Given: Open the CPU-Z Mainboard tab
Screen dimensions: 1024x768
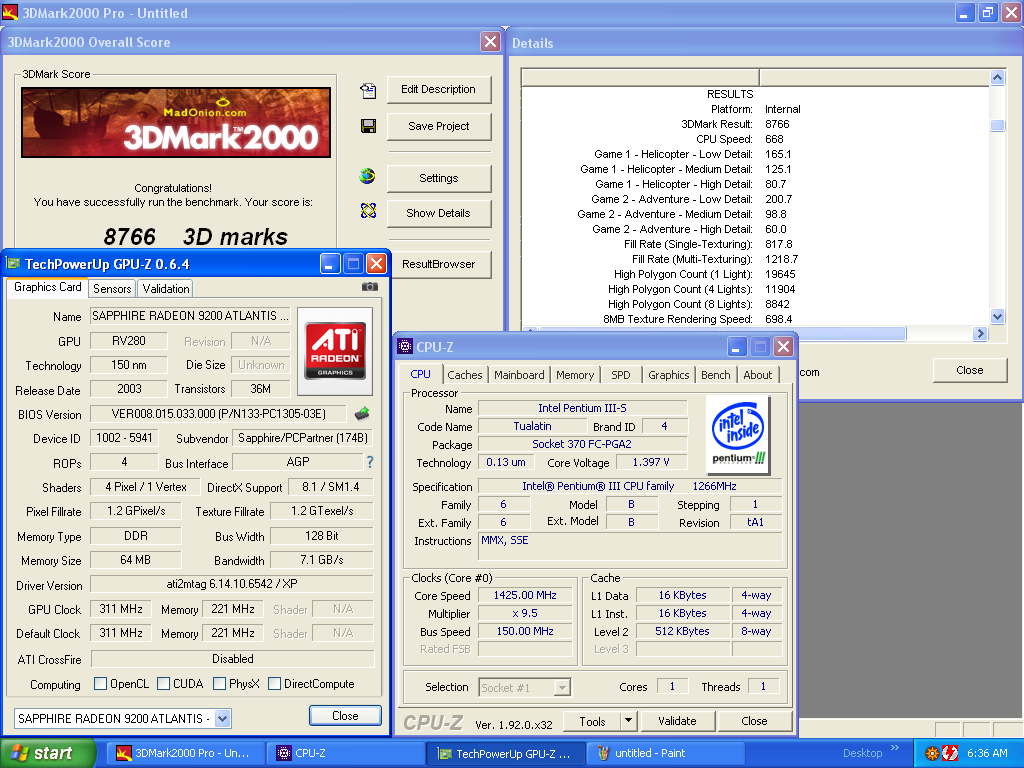Looking at the screenshot, I should tap(519, 375).
